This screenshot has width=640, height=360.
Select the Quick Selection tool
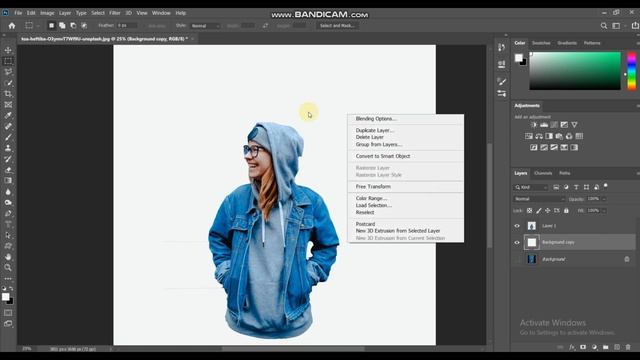coord(8,83)
